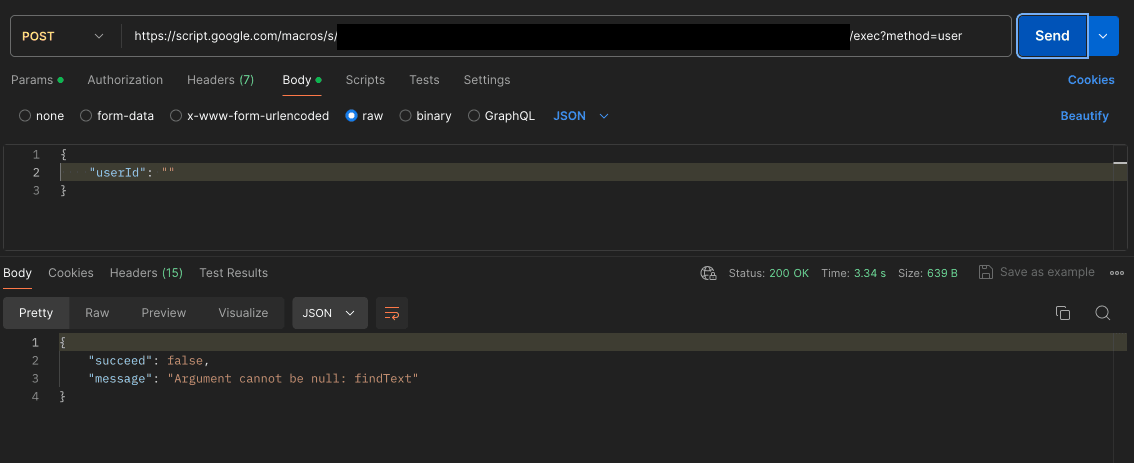Screen dimensions: 1134x463
Task: Select the none body type radio
Action: coord(25,116)
